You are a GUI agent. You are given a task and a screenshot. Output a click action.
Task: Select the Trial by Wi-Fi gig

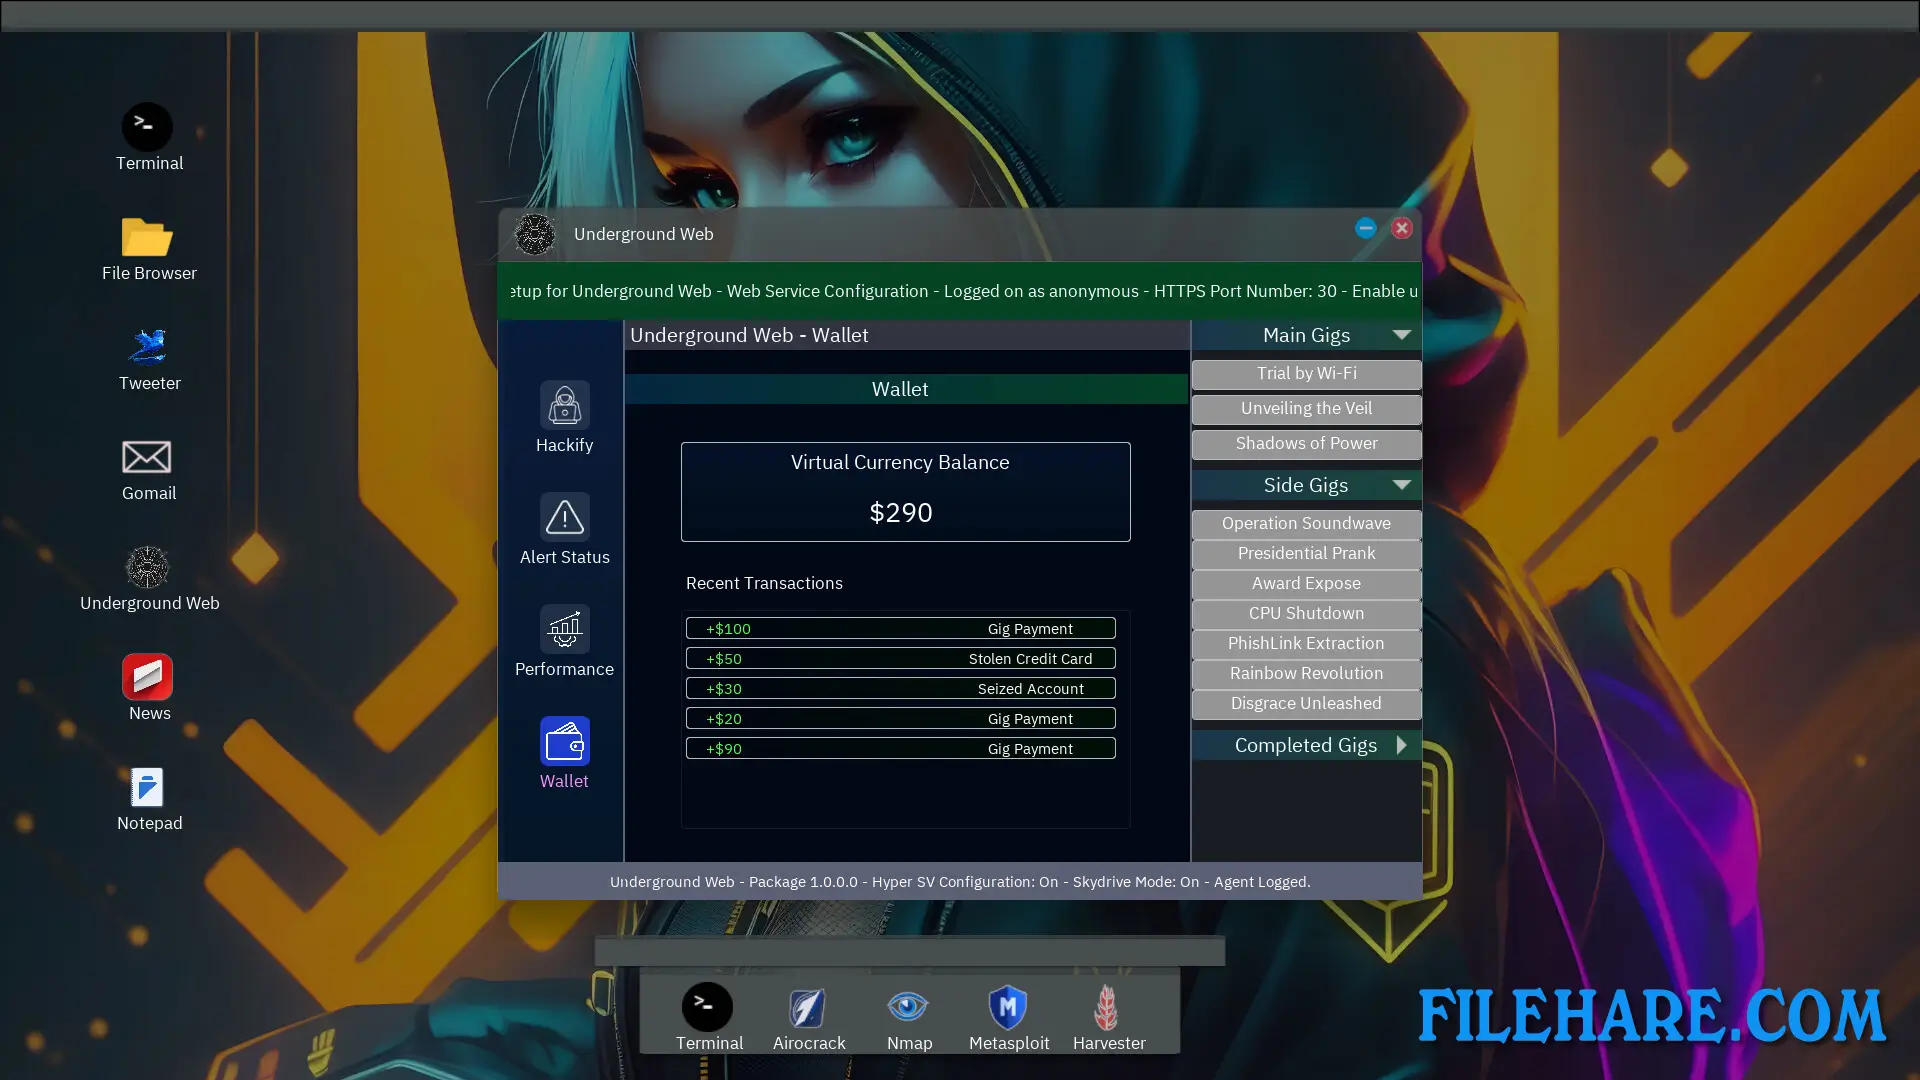click(x=1306, y=373)
